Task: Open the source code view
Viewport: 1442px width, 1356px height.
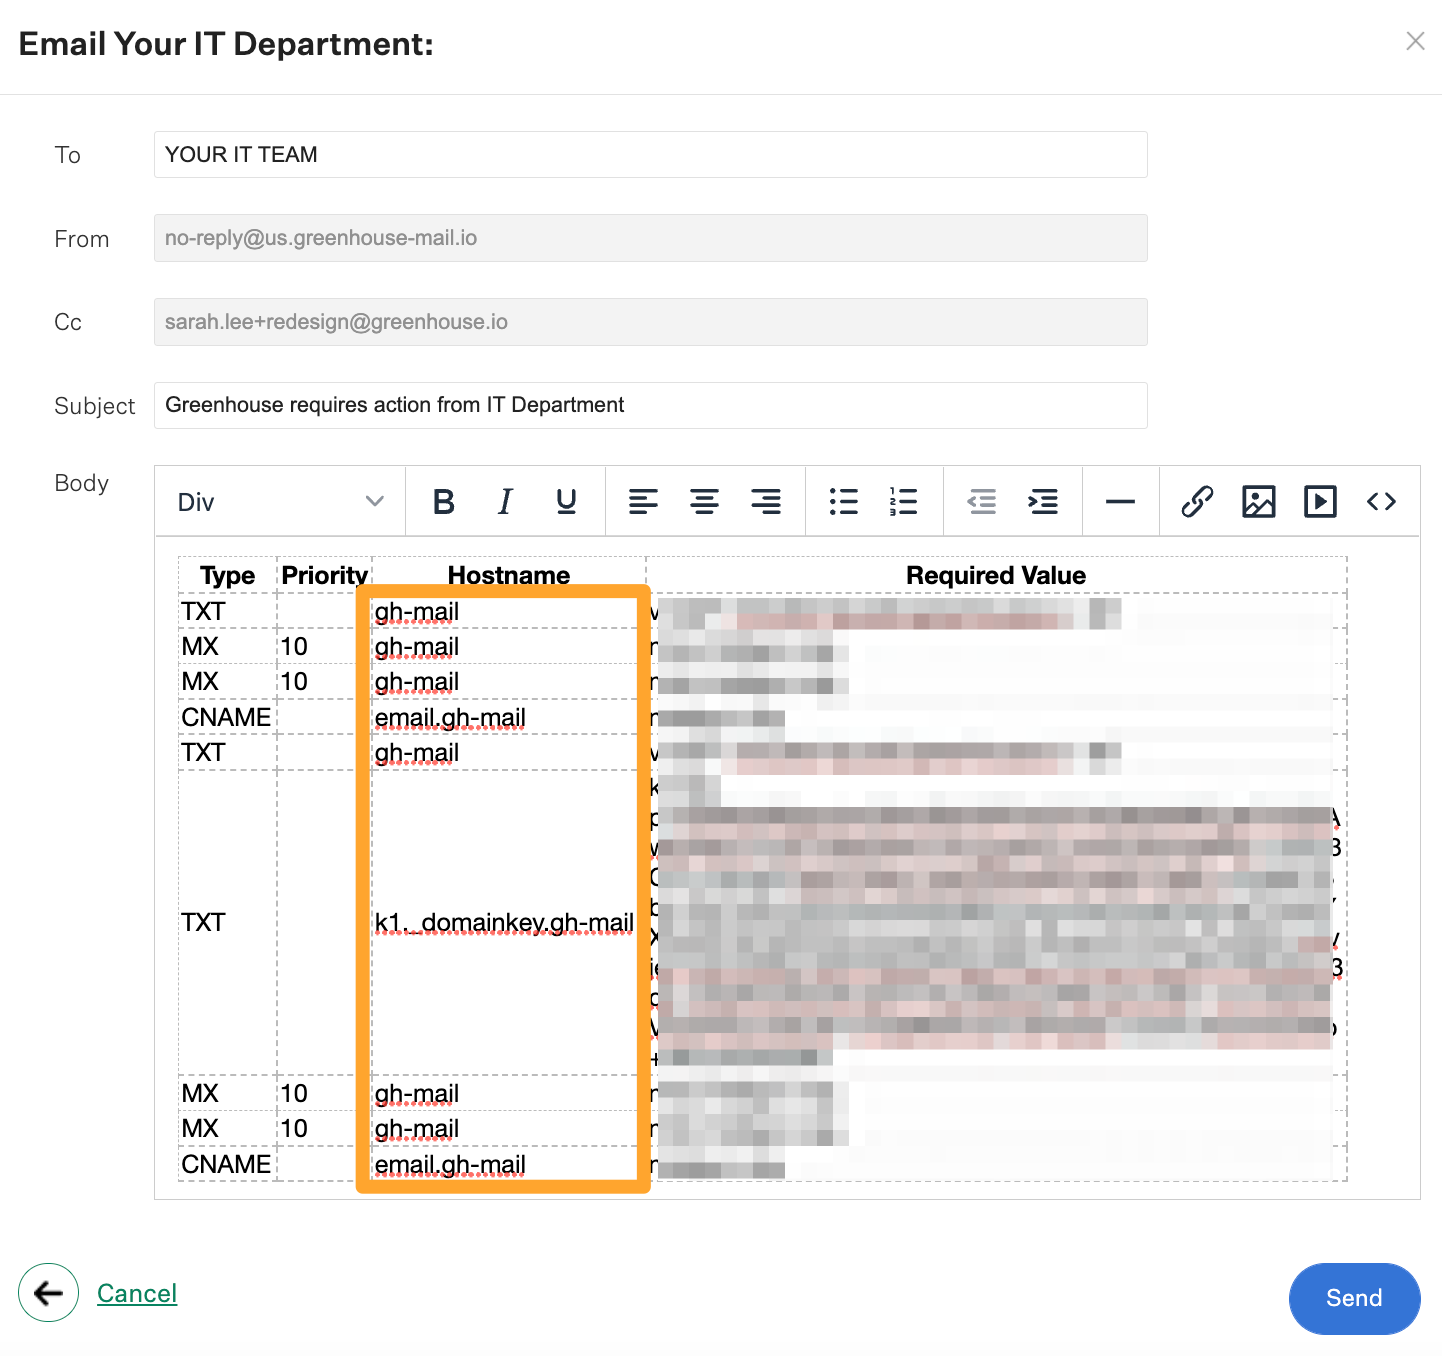Action: tap(1381, 501)
